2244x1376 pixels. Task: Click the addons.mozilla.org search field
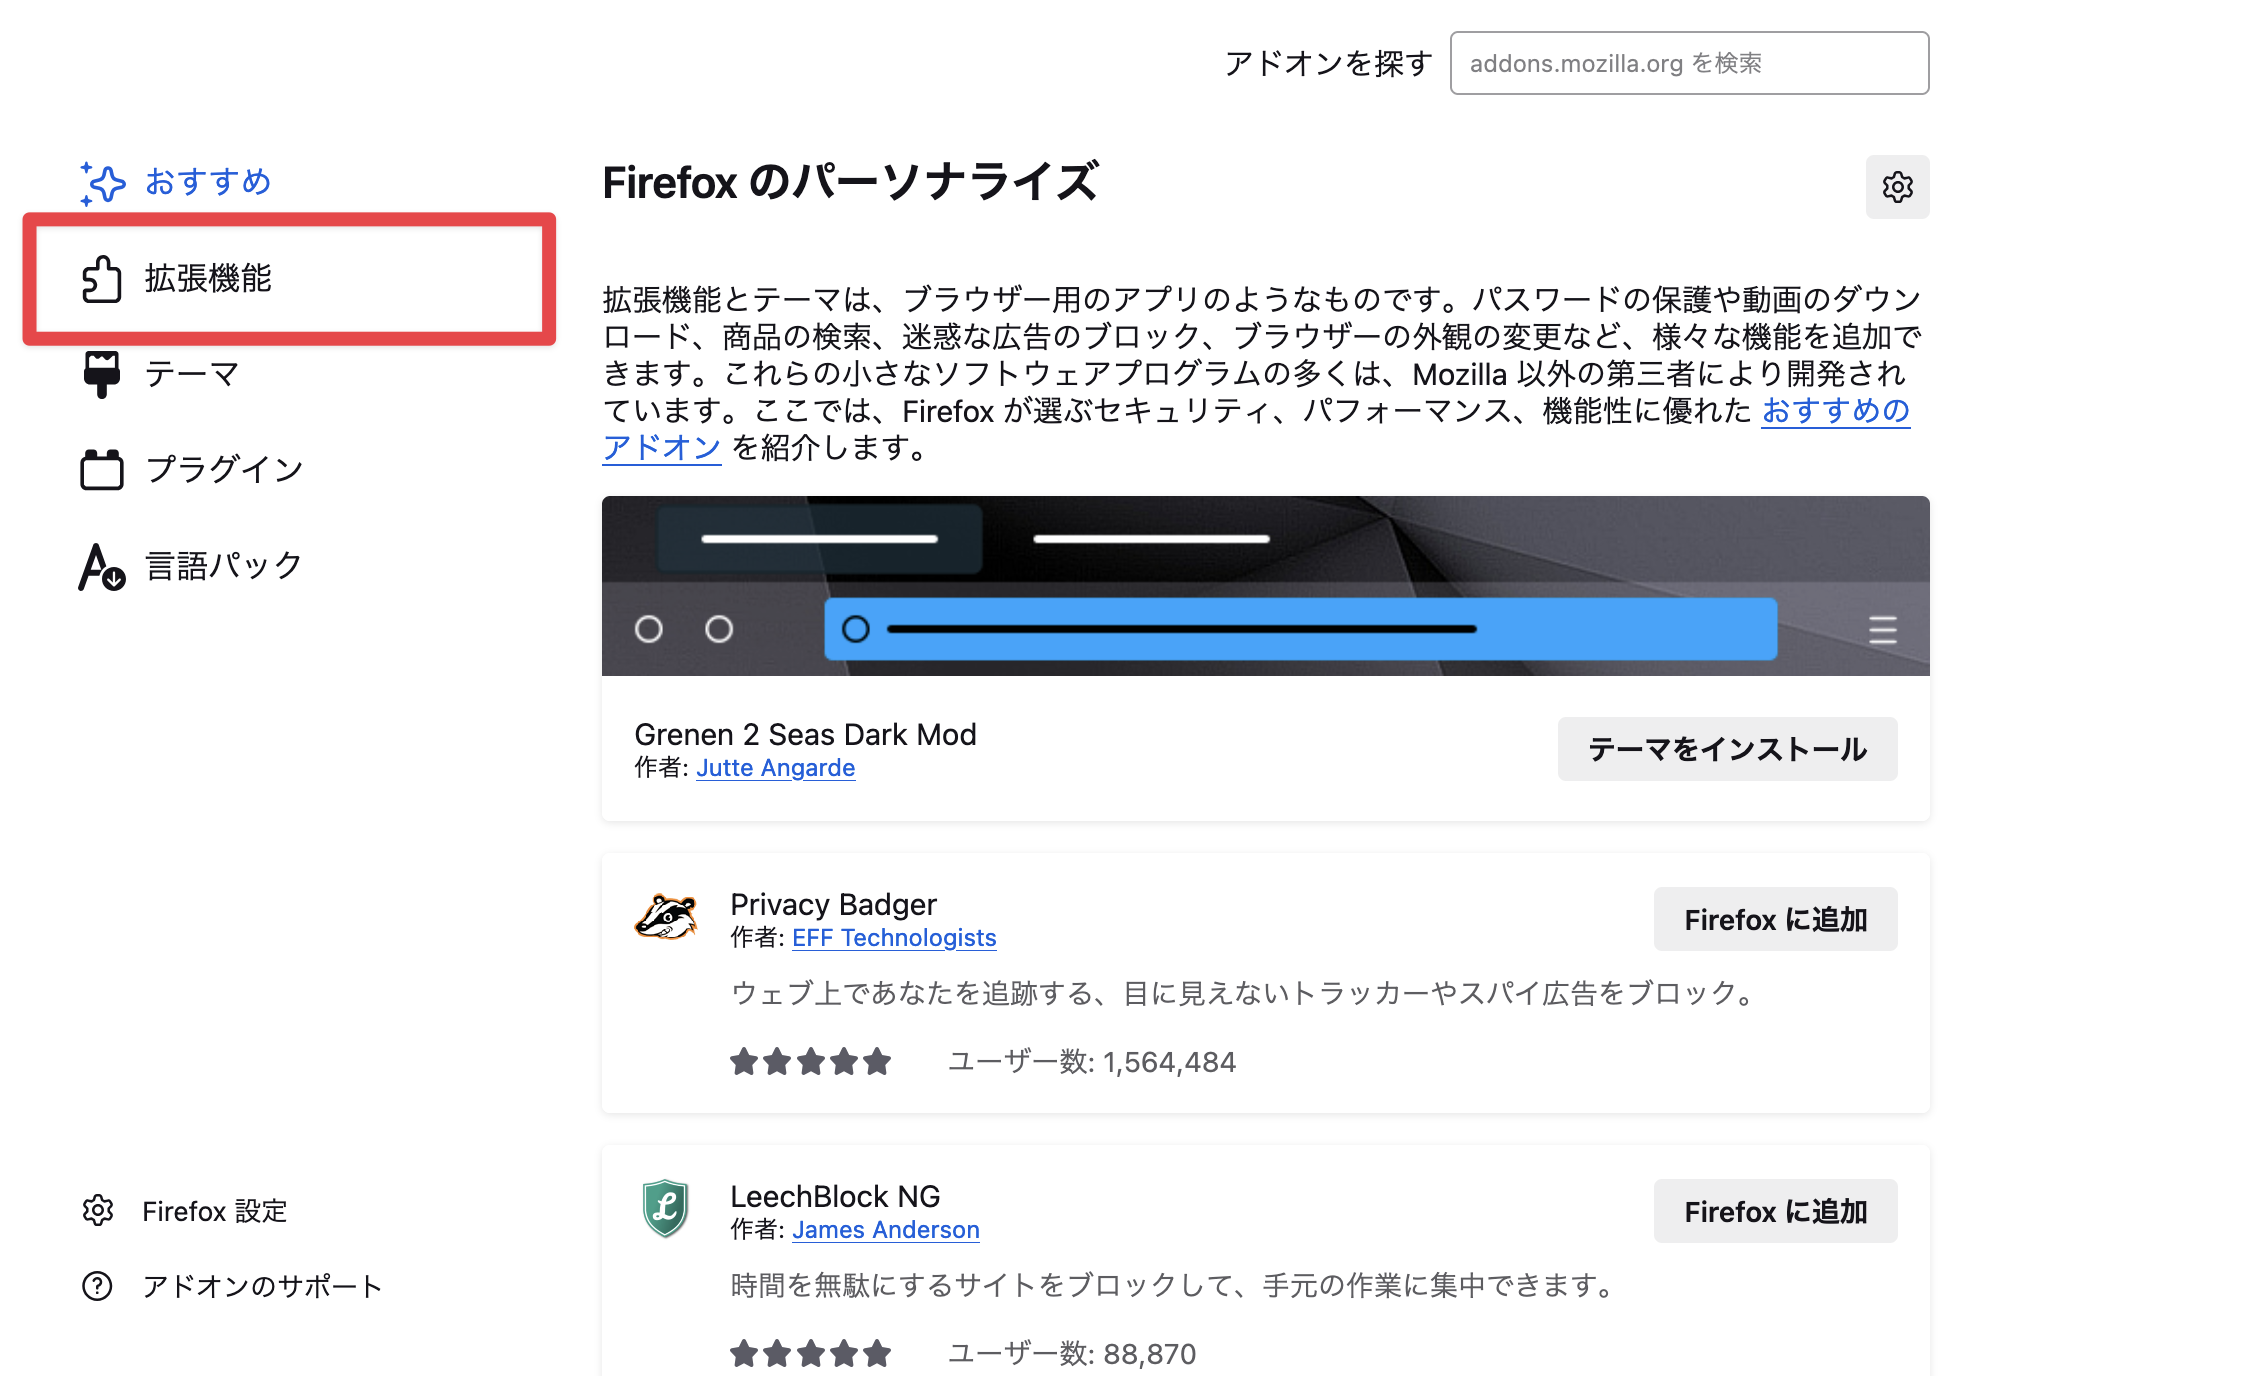(1689, 63)
